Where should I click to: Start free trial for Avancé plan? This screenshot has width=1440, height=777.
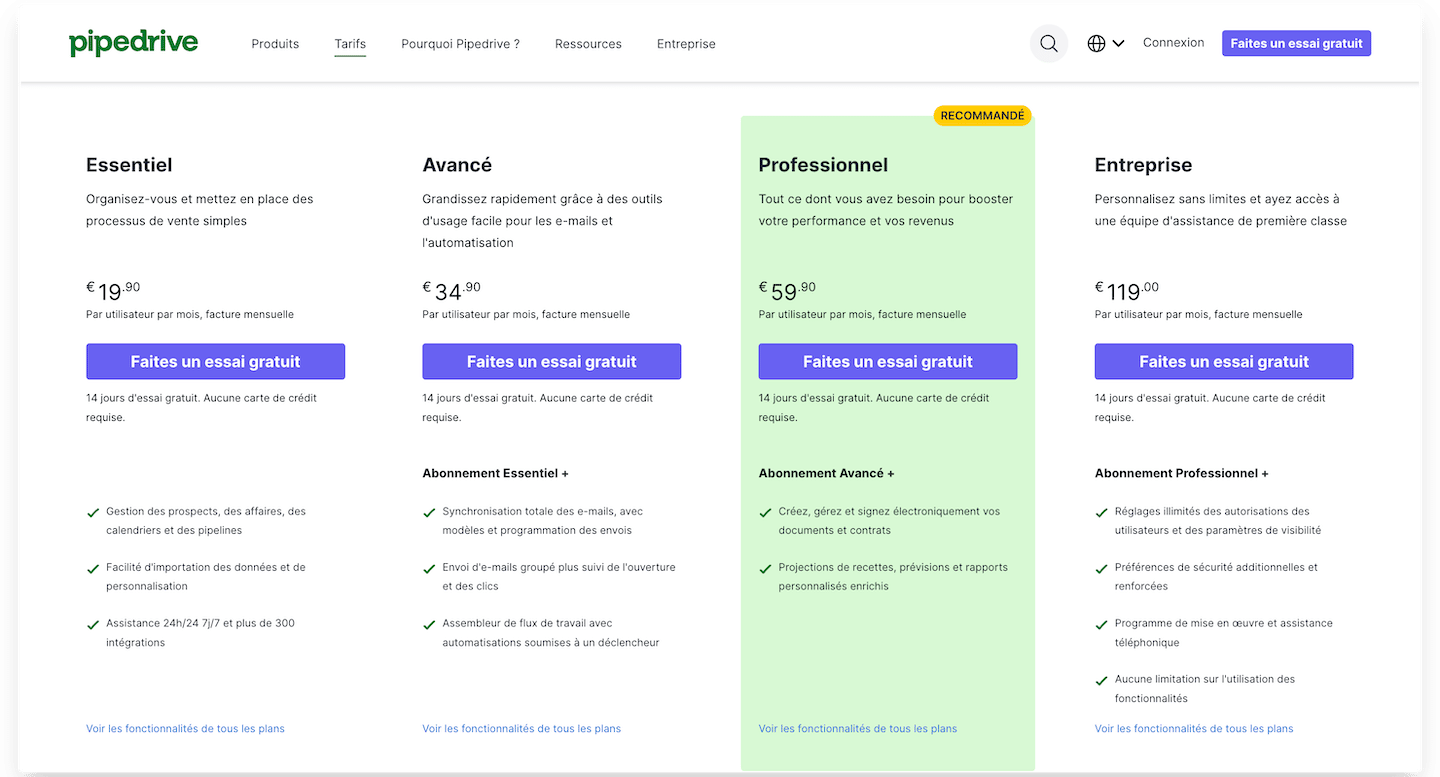click(x=551, y=361)
